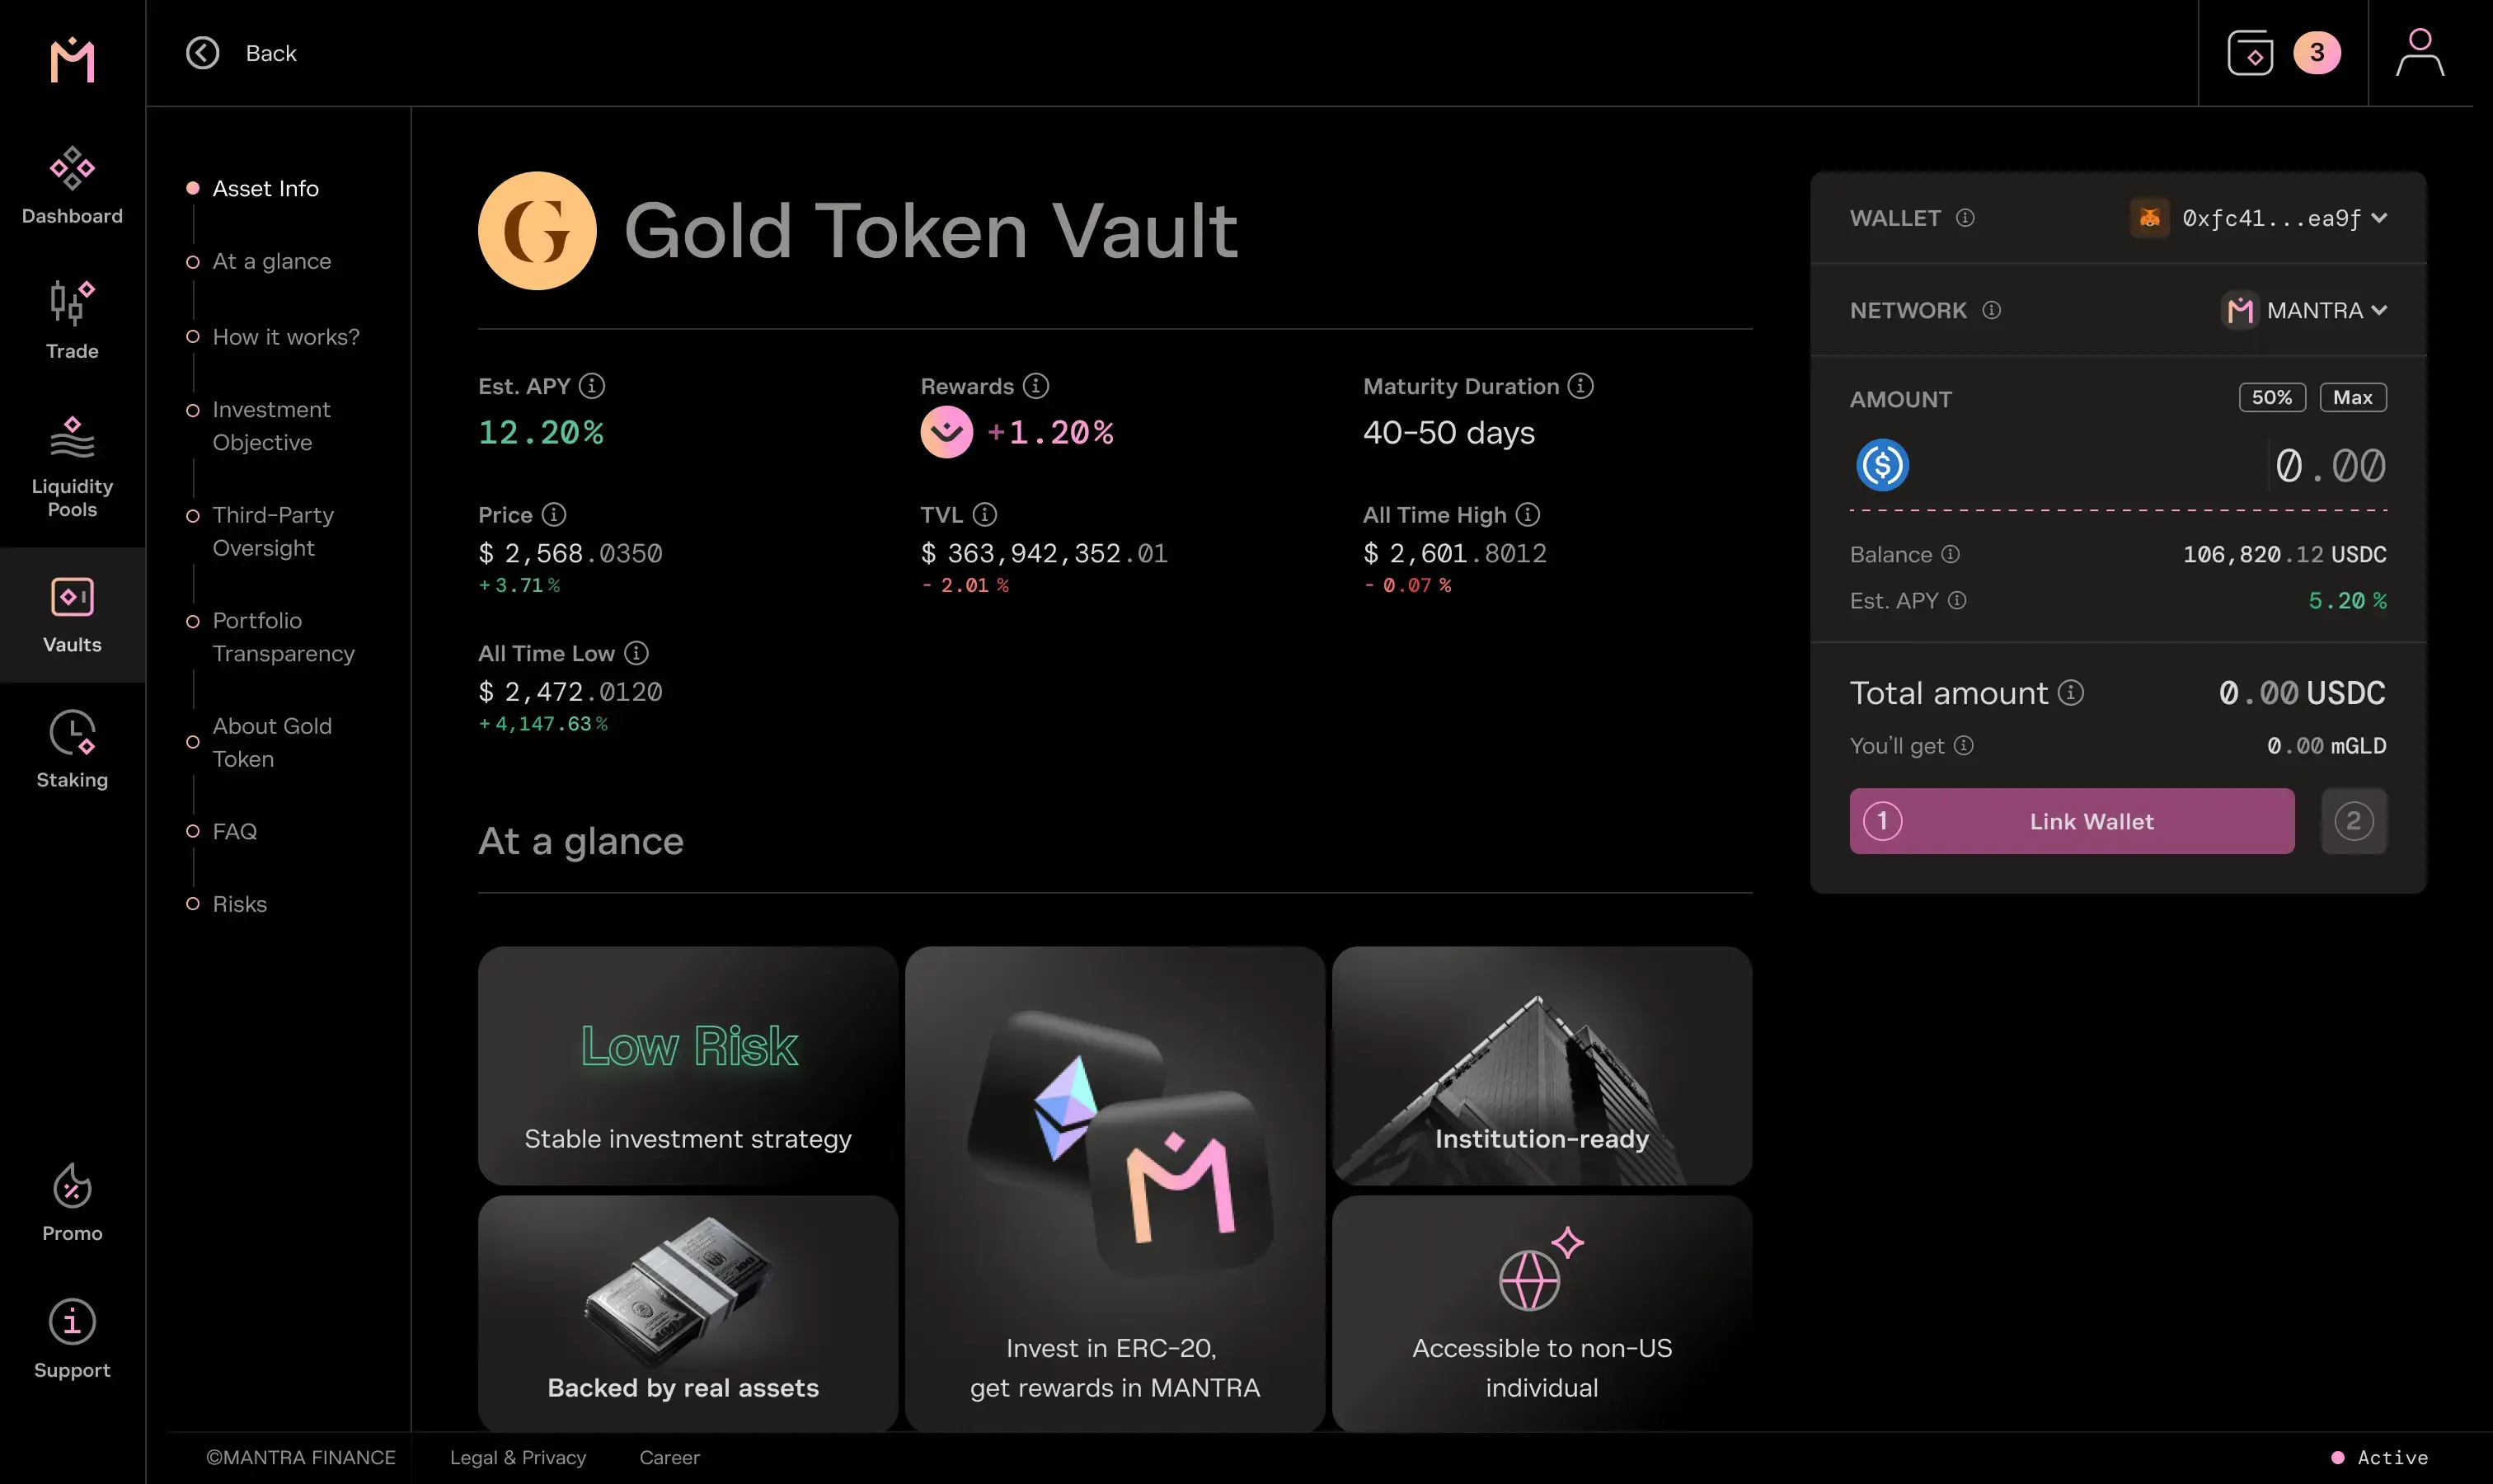Open the Legal & Privacy link
This screenshot has height=1484, width=2493.
517,1457
